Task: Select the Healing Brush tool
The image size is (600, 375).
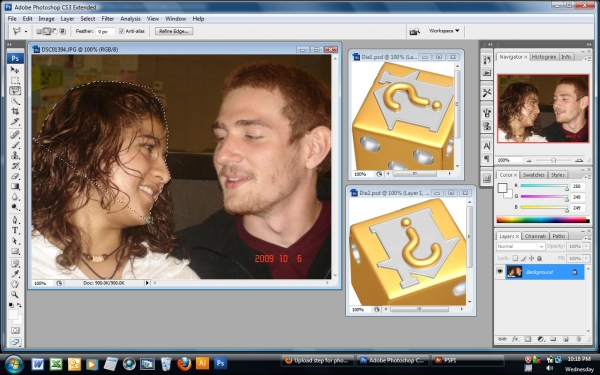Action: [15, 135]
